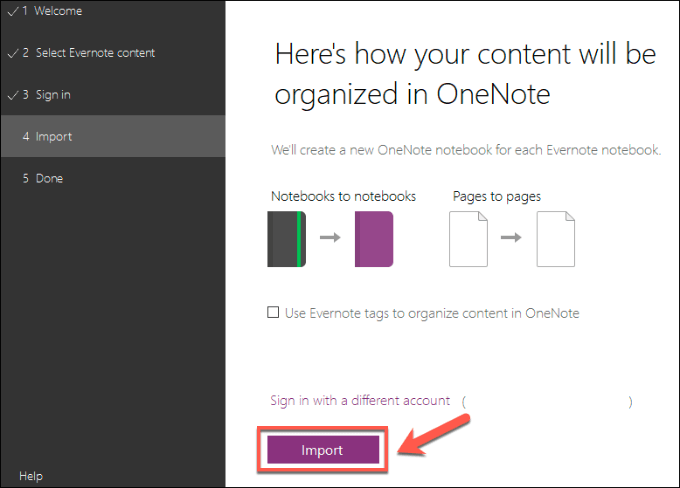The image size is (680, 488).
Task: Click the checkmark beside the Sign in step
Action: [x=11, y=95]
